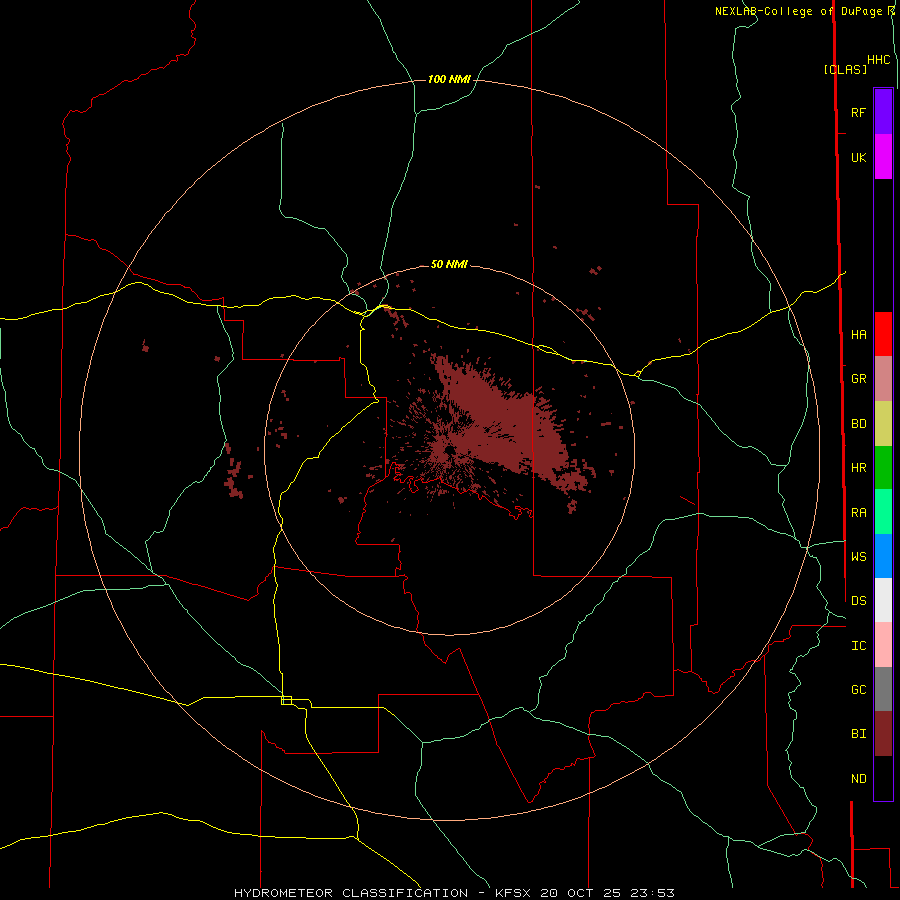The image size is (900, 900).
Task: Click the NEXLAB-College of DuPage text
Action: [799, 11]
